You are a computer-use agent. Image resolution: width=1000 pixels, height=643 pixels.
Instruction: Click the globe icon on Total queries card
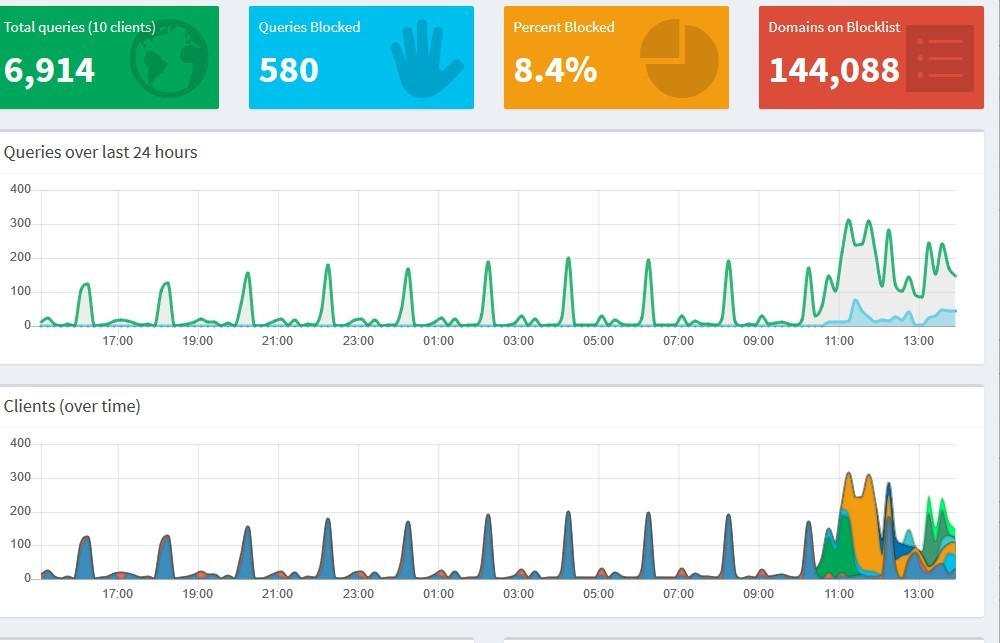(168, 57)
